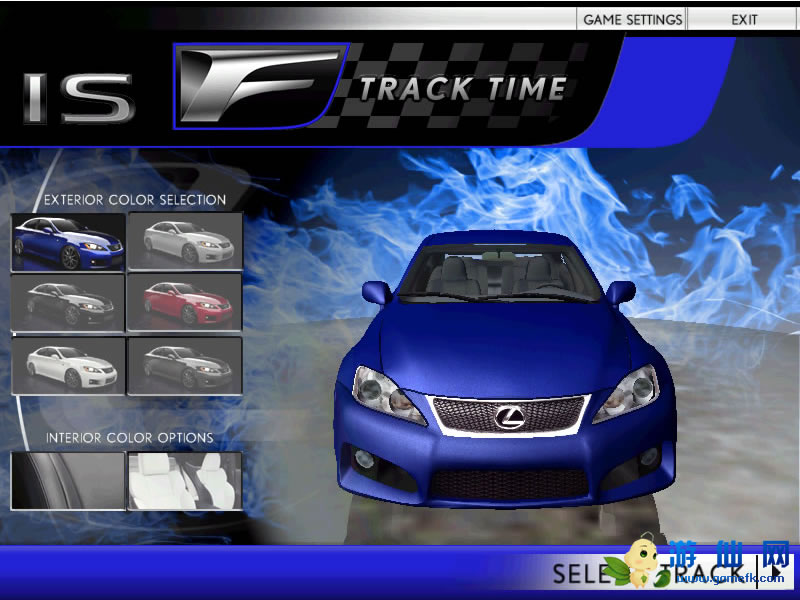Choose the blue exterior color car
Image resolution: width=800 pixels, height=600 pixels.
[x=68, y=242]
